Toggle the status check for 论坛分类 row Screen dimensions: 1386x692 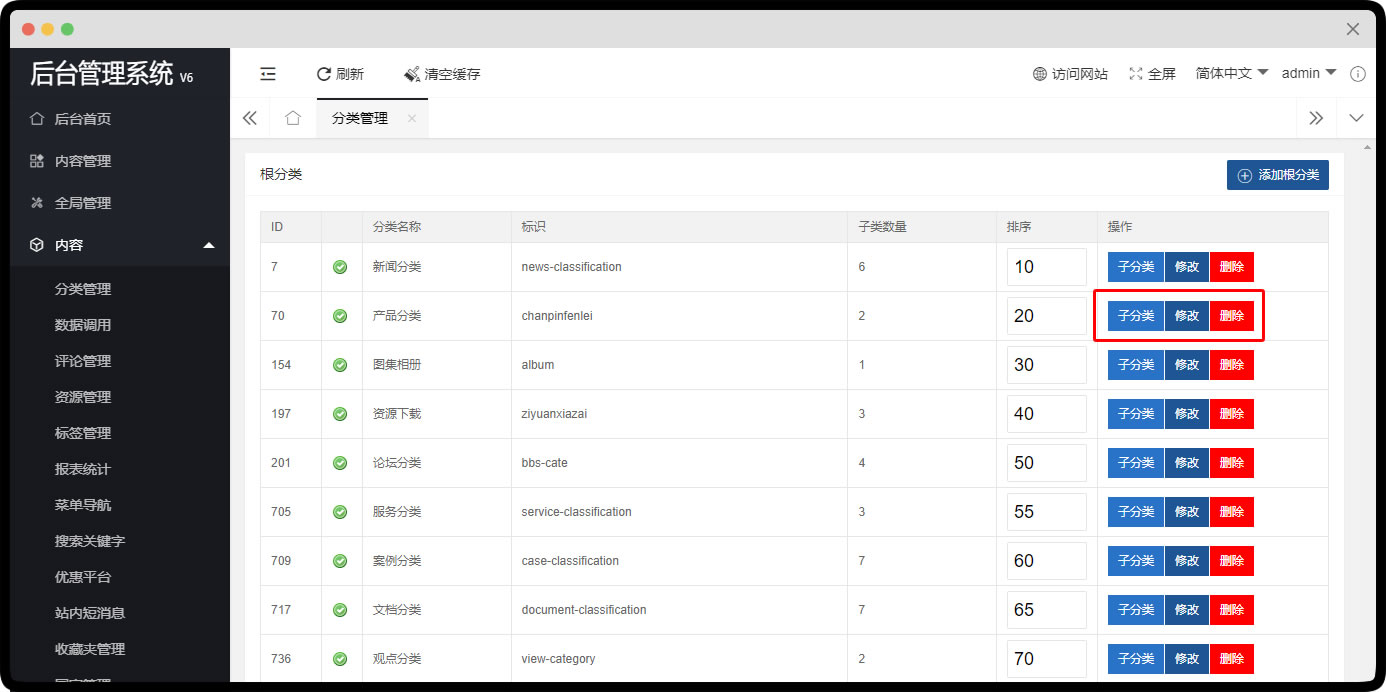(340, 462)
